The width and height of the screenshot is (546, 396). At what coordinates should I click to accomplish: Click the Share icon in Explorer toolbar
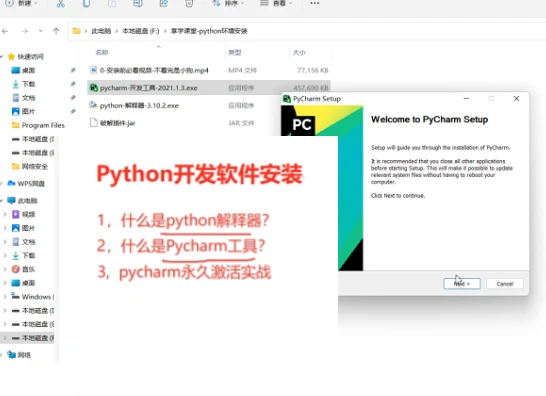tap(164, 3)
